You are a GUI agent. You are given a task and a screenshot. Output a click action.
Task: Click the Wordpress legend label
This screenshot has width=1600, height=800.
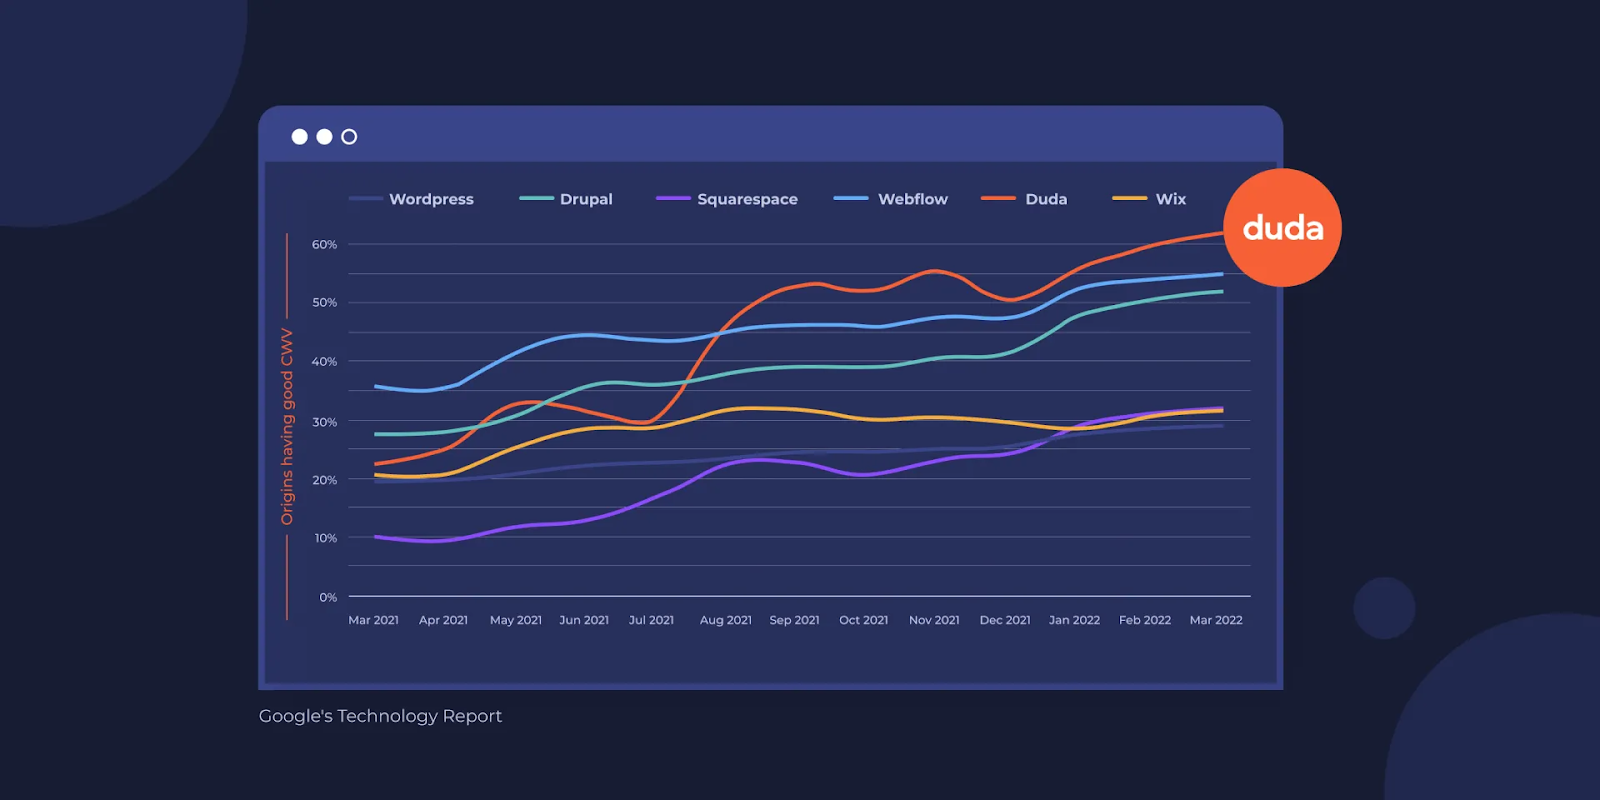click(431, 199)
